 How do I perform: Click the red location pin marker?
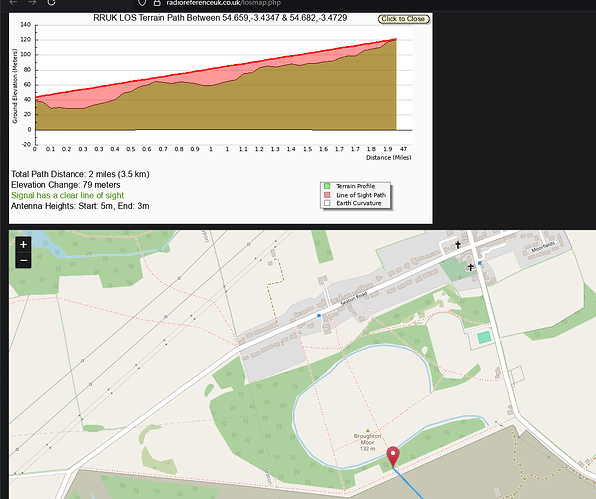[393, 456]
